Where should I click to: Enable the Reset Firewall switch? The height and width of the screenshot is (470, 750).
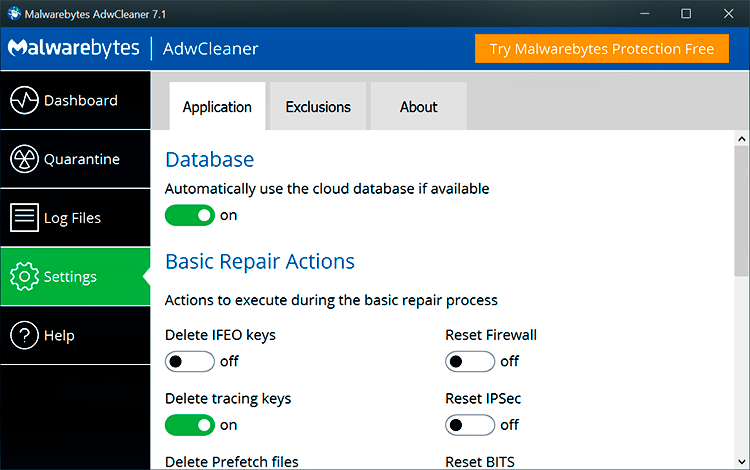tap(470, 361)
